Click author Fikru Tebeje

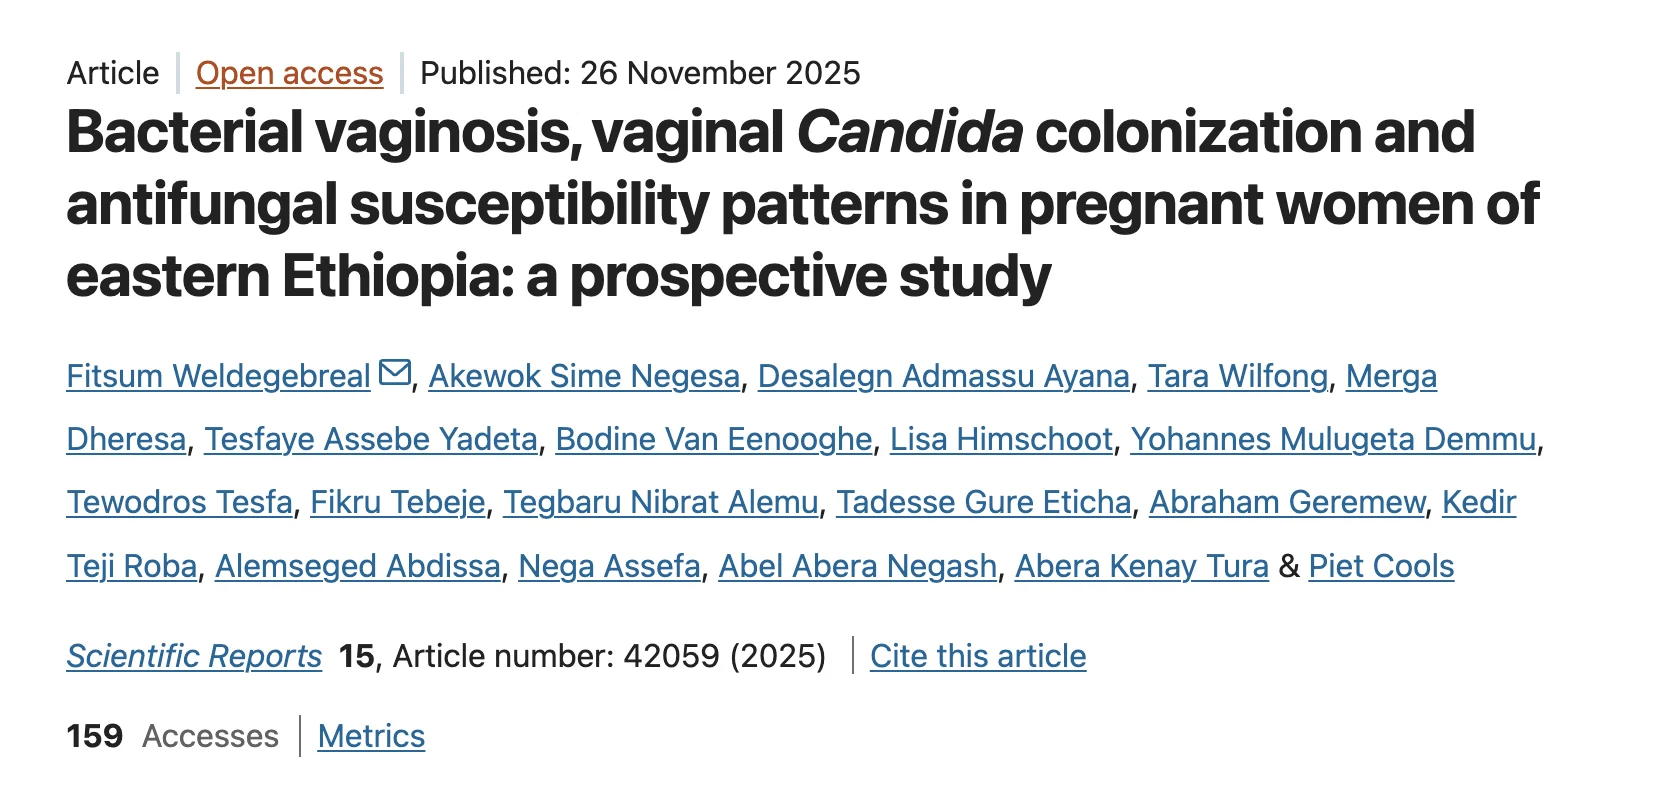pyautogui.click(x=397, y=502)
